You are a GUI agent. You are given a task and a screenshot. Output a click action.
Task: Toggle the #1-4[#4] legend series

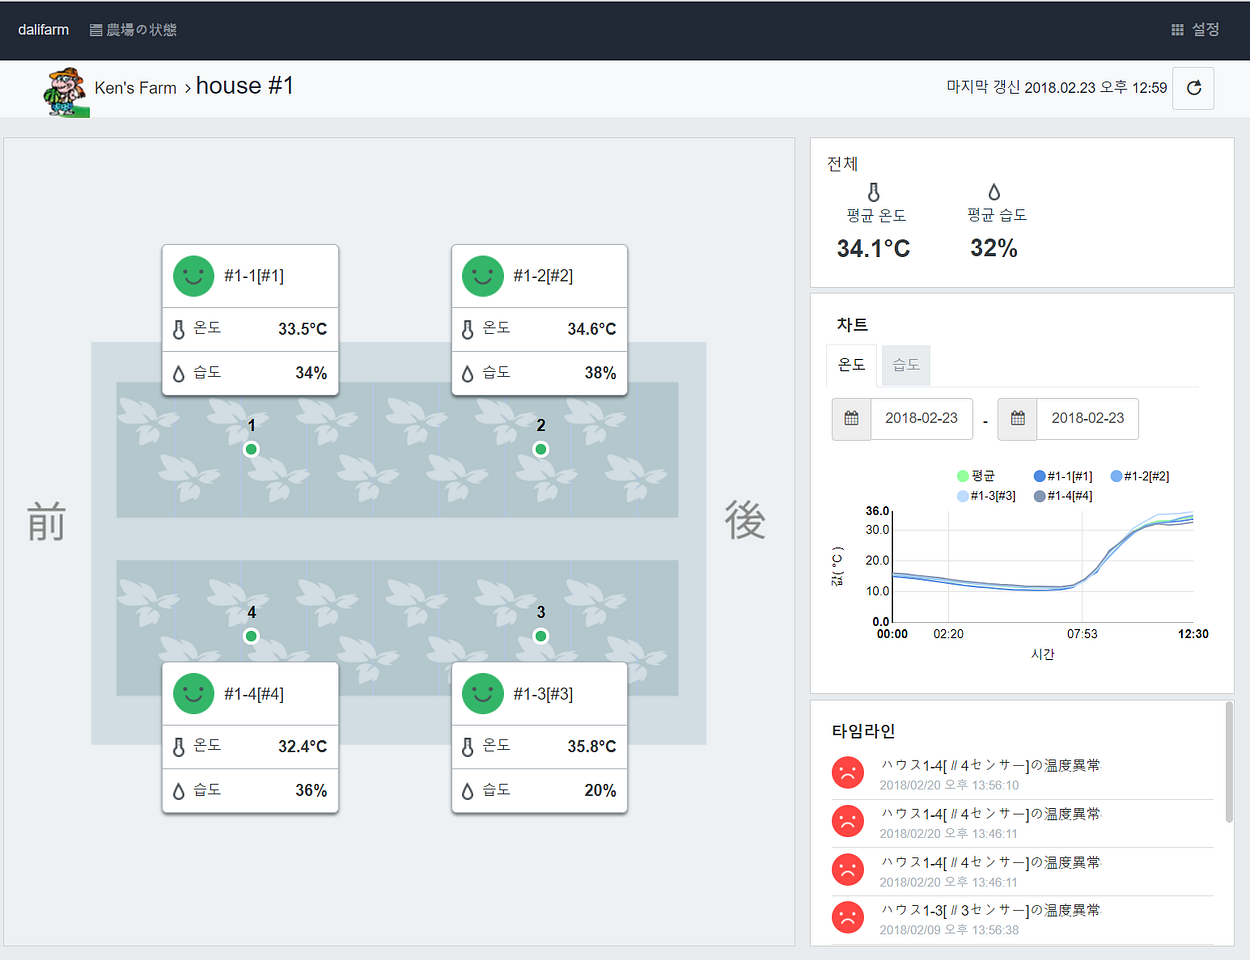[x=1063, y=496]
